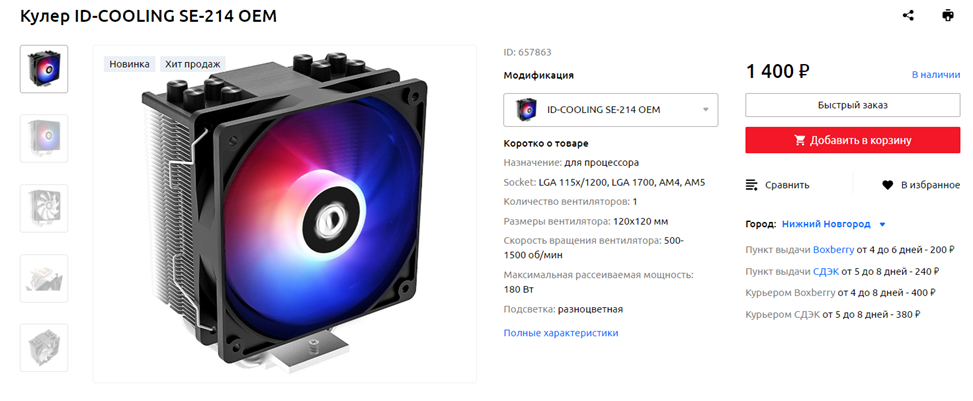Add product with Добавить в корзину

853,140
